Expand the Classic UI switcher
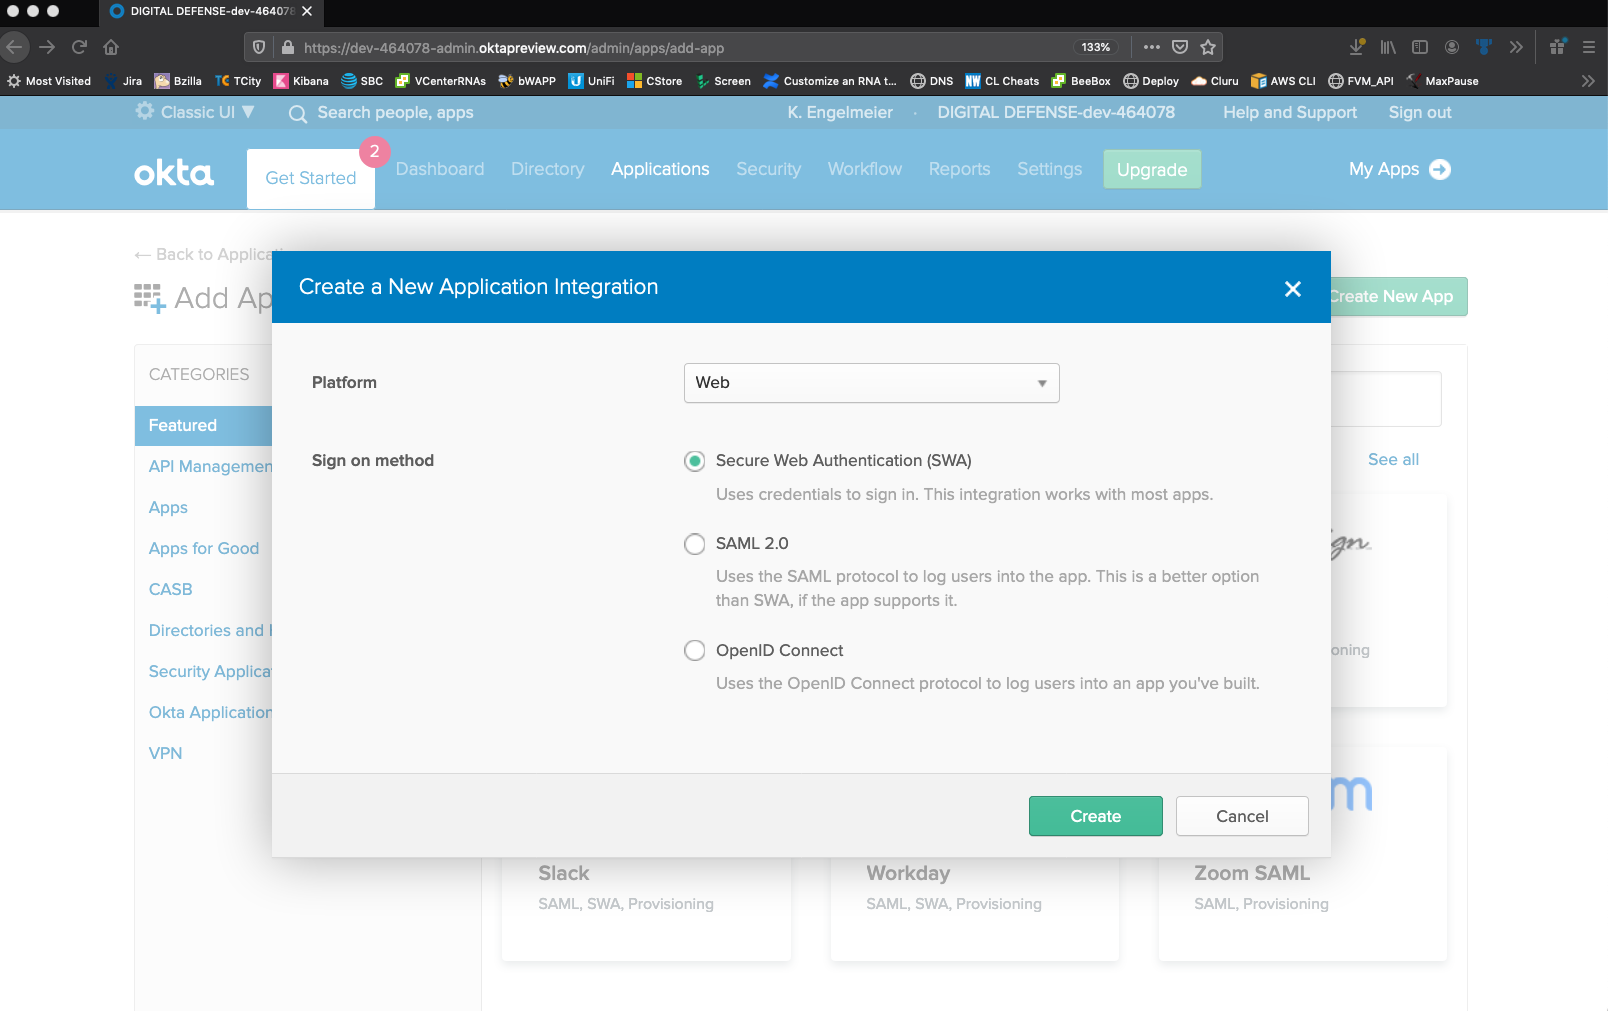Image resolution: width=1608 pixels, height=1011 pixels. tap(196, 112)
